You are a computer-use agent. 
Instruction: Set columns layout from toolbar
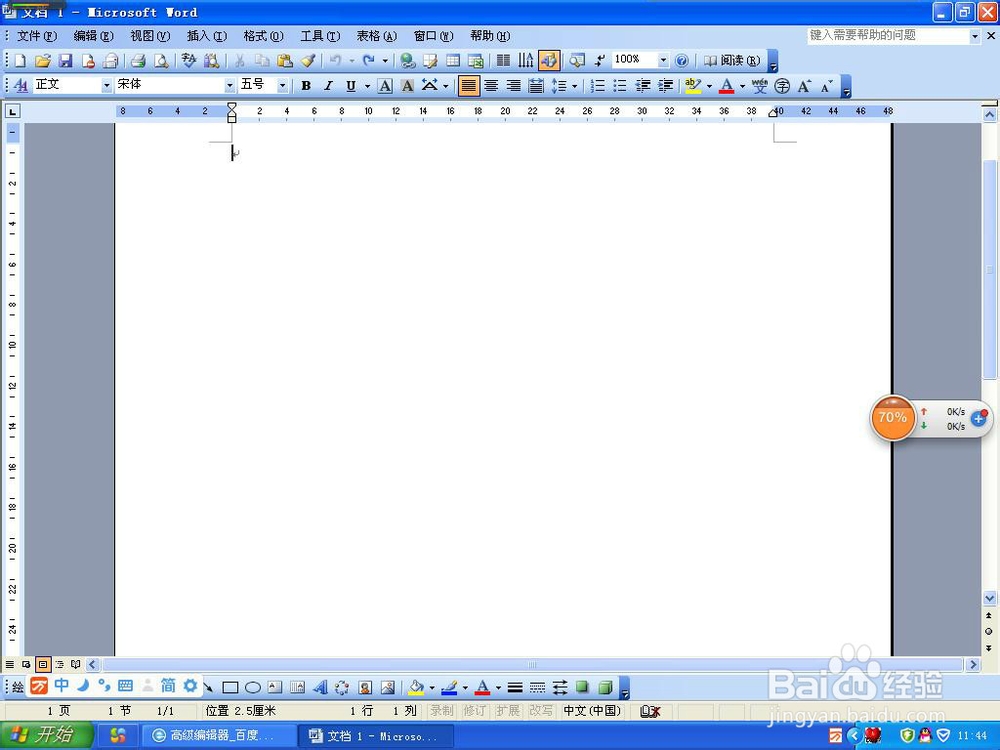pyautogui.click(x=503, y=61)
